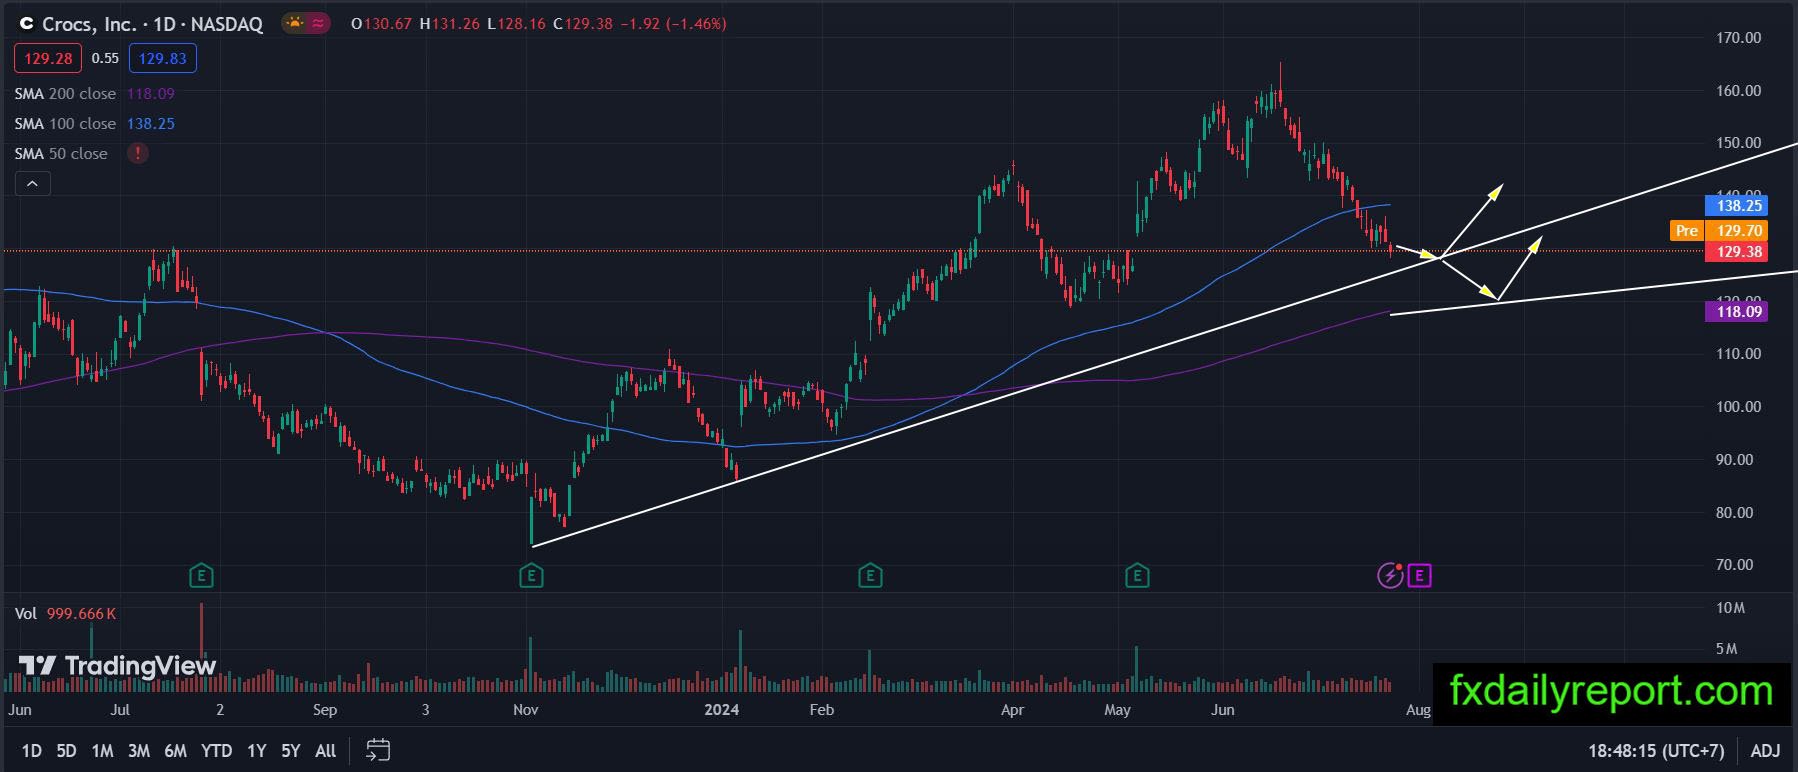Click the 160.00 price axis label
This screenshot has width=1798, height=772.
click(1738, 91)
